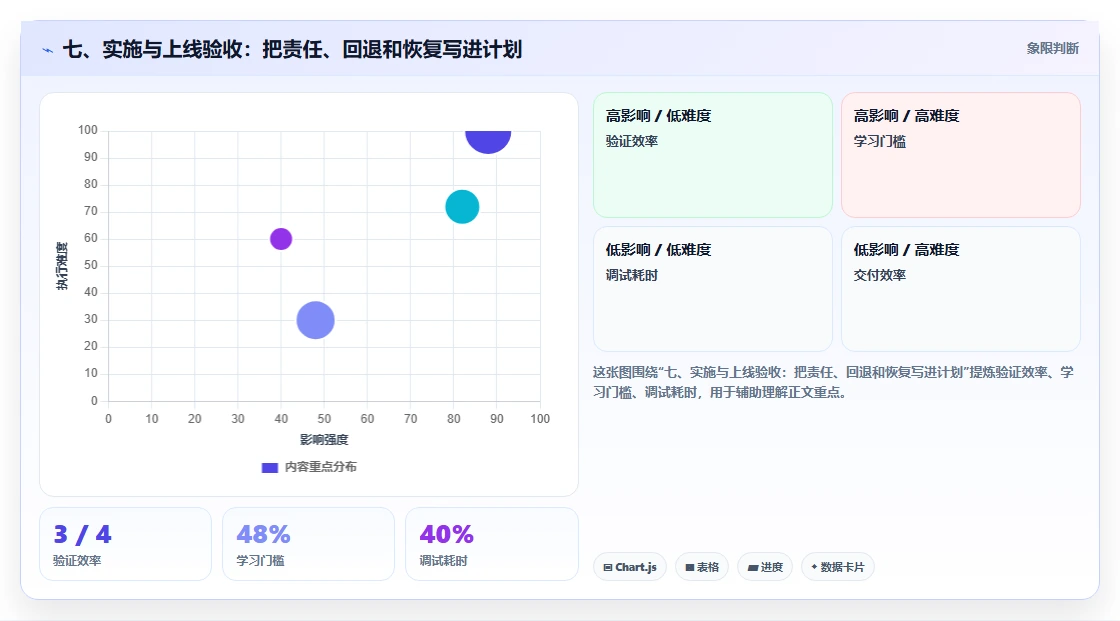Open the 低影响 / 高难度 quadrant card
The width and height of the screenshot is (1120, 621).
[961, 289]
